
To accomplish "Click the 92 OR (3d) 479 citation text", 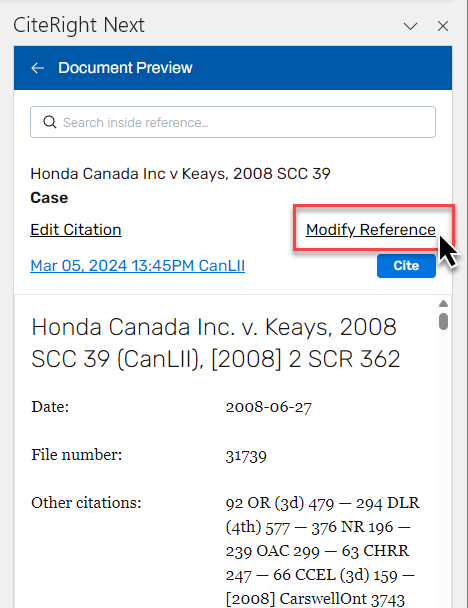I will (280, 503).
